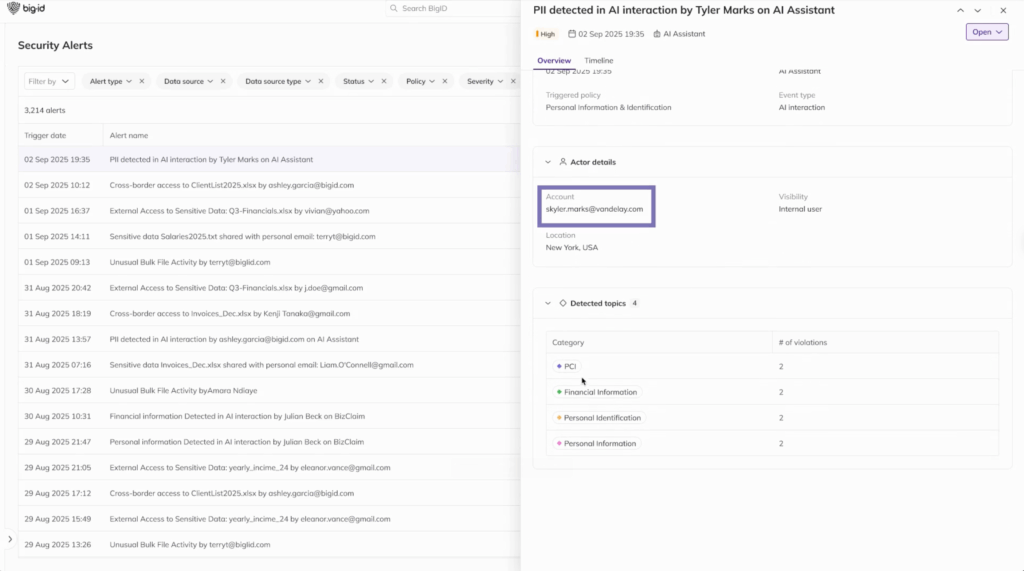1024x571 pixels.
Task: Go to the next alert with down chevron
Action: 978,10
